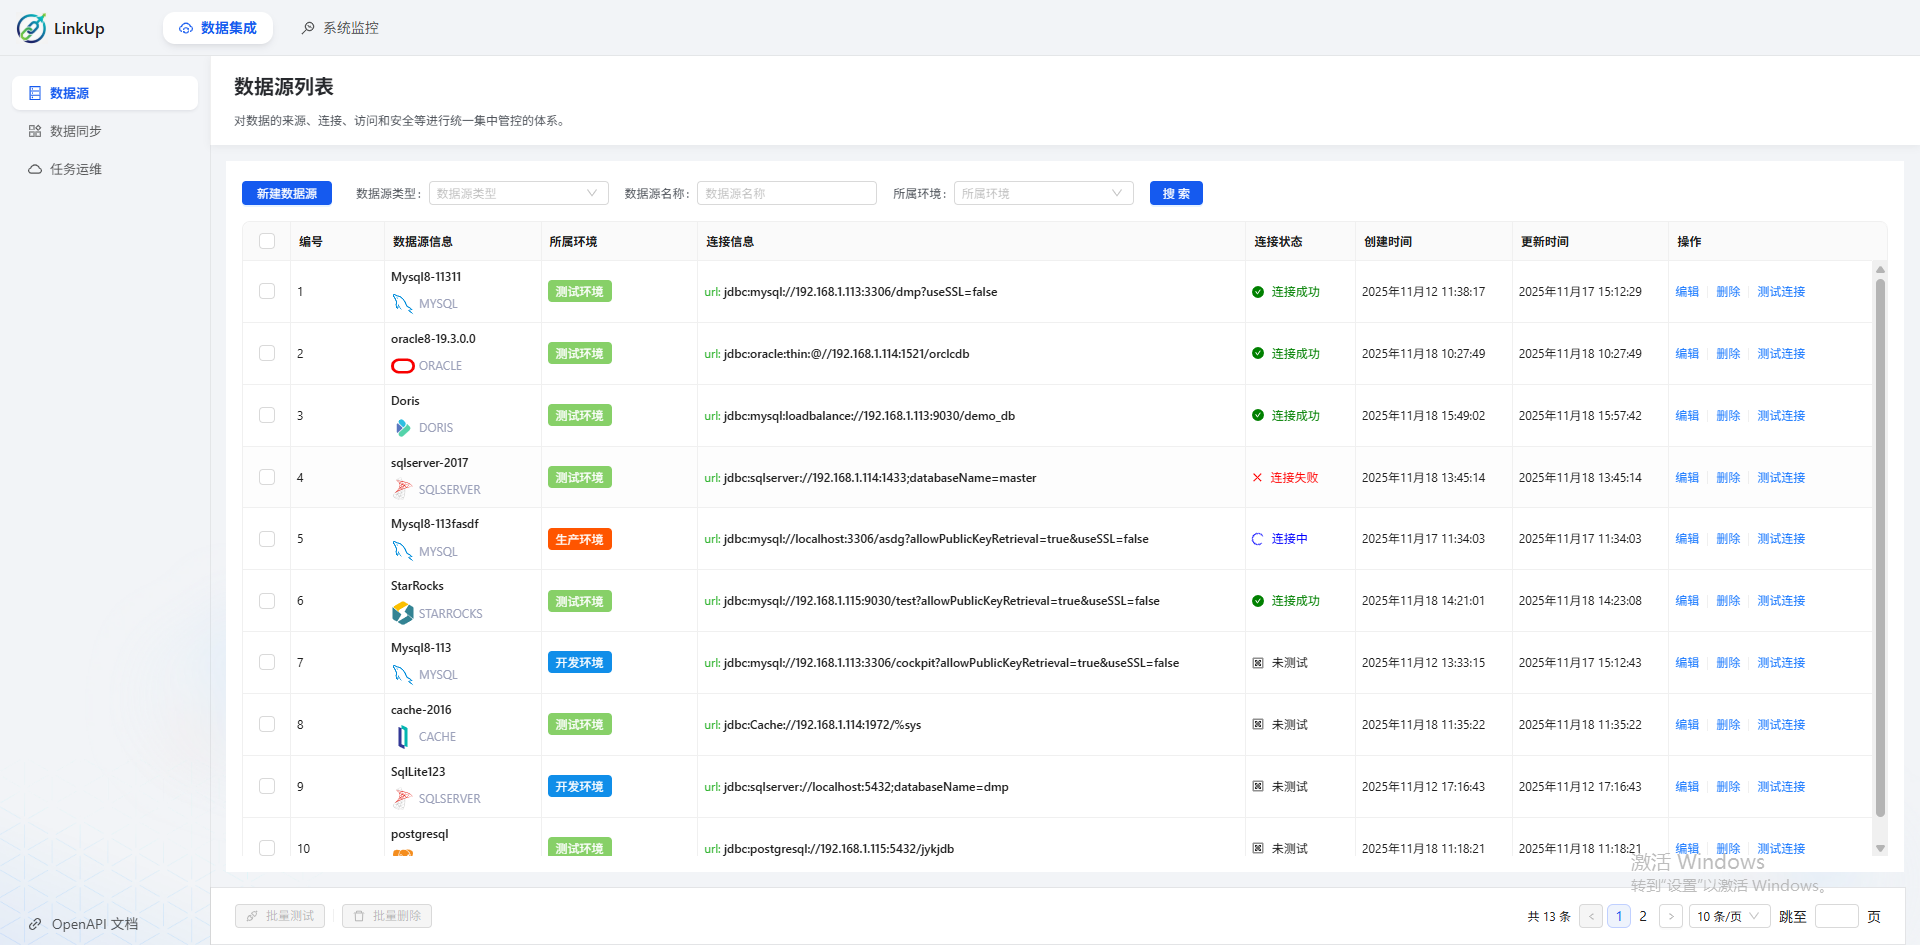Screen dimensions: 1920x945
Task: Open 数据同步 in the left sidebar
Action: [x=76, y=131]
